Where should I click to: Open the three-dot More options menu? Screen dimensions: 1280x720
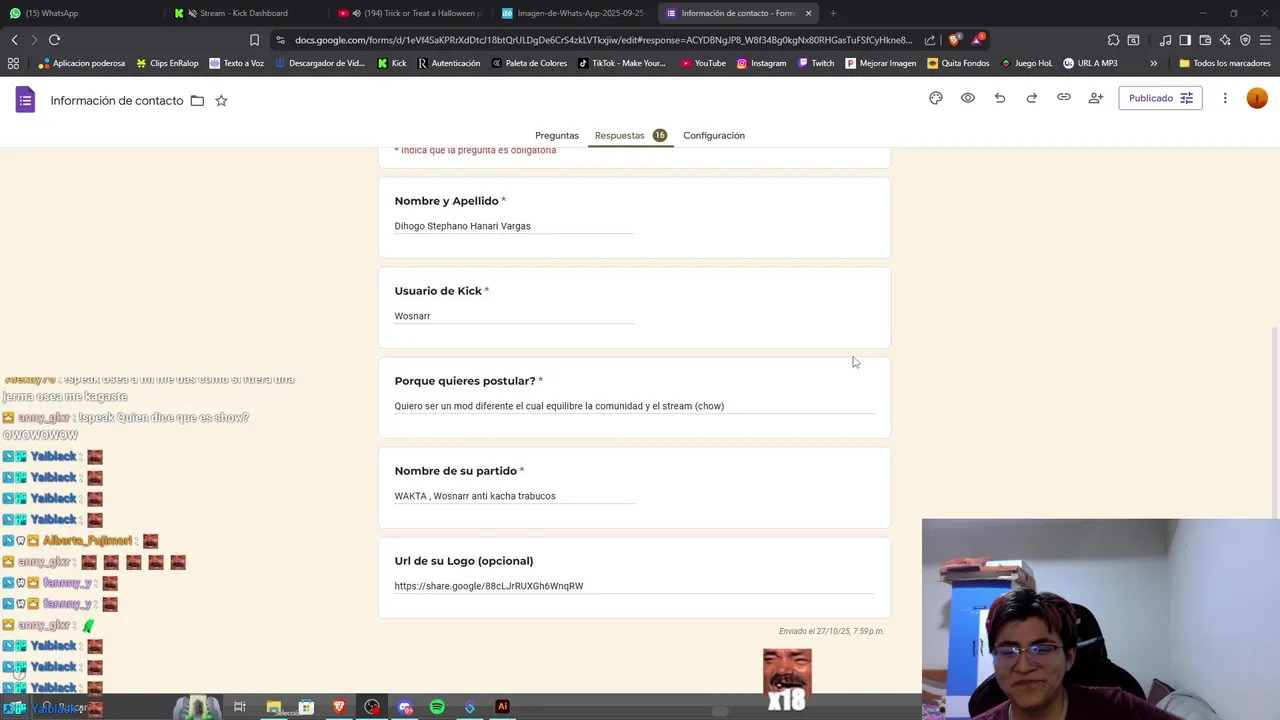(1225, 98)
